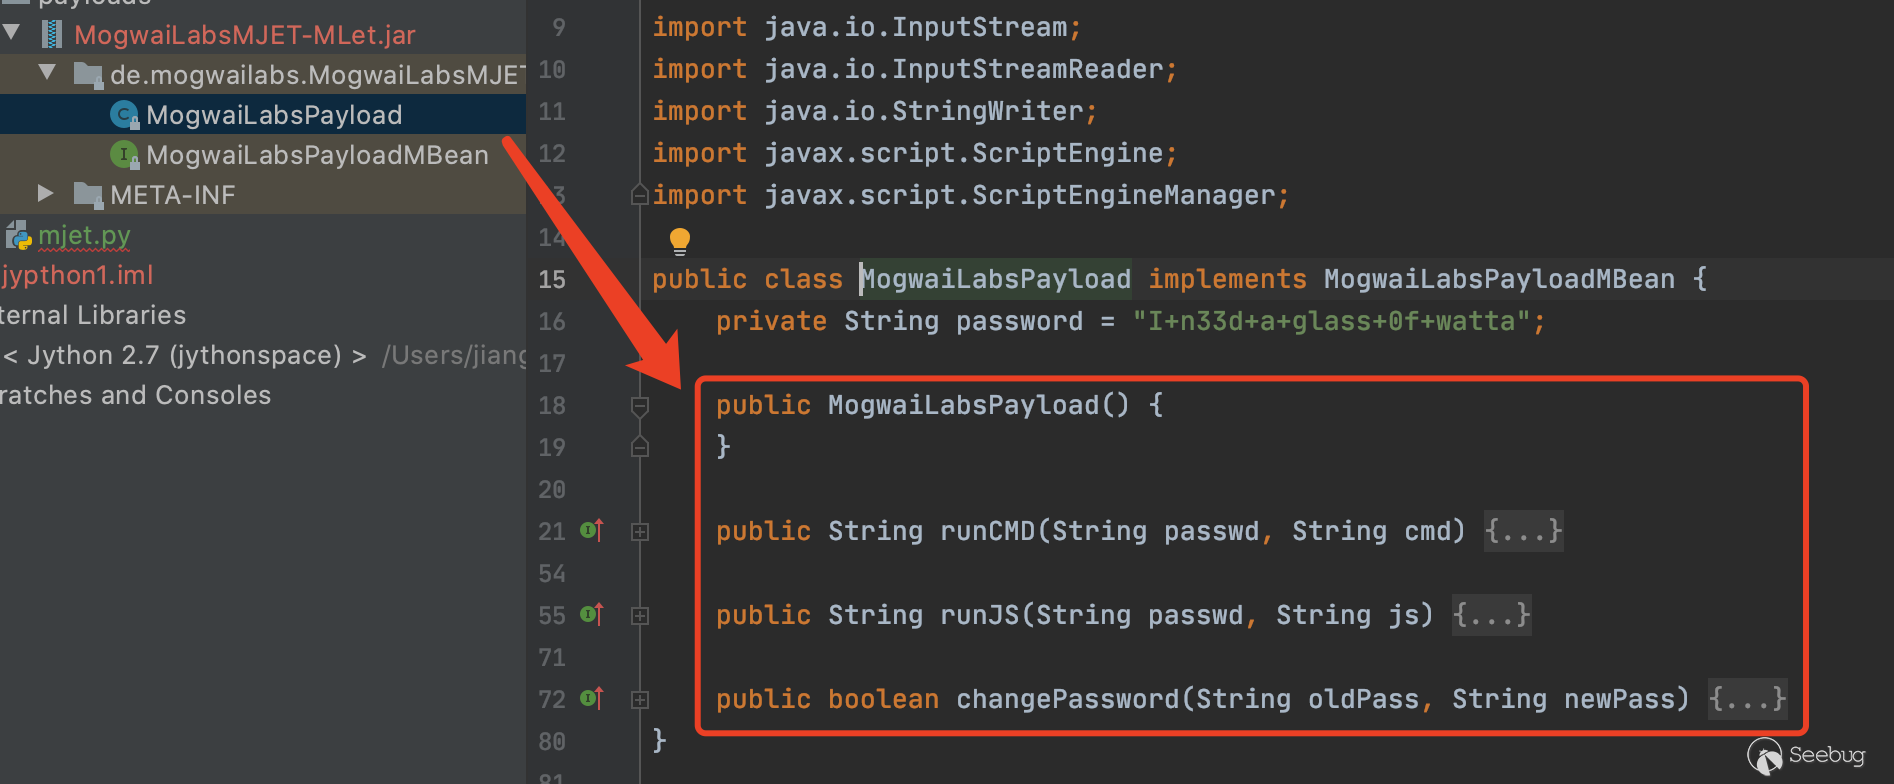Collapse the MogwaiLabsMJET-MLet.jar tree node arrow

click(x=12, y=33)
